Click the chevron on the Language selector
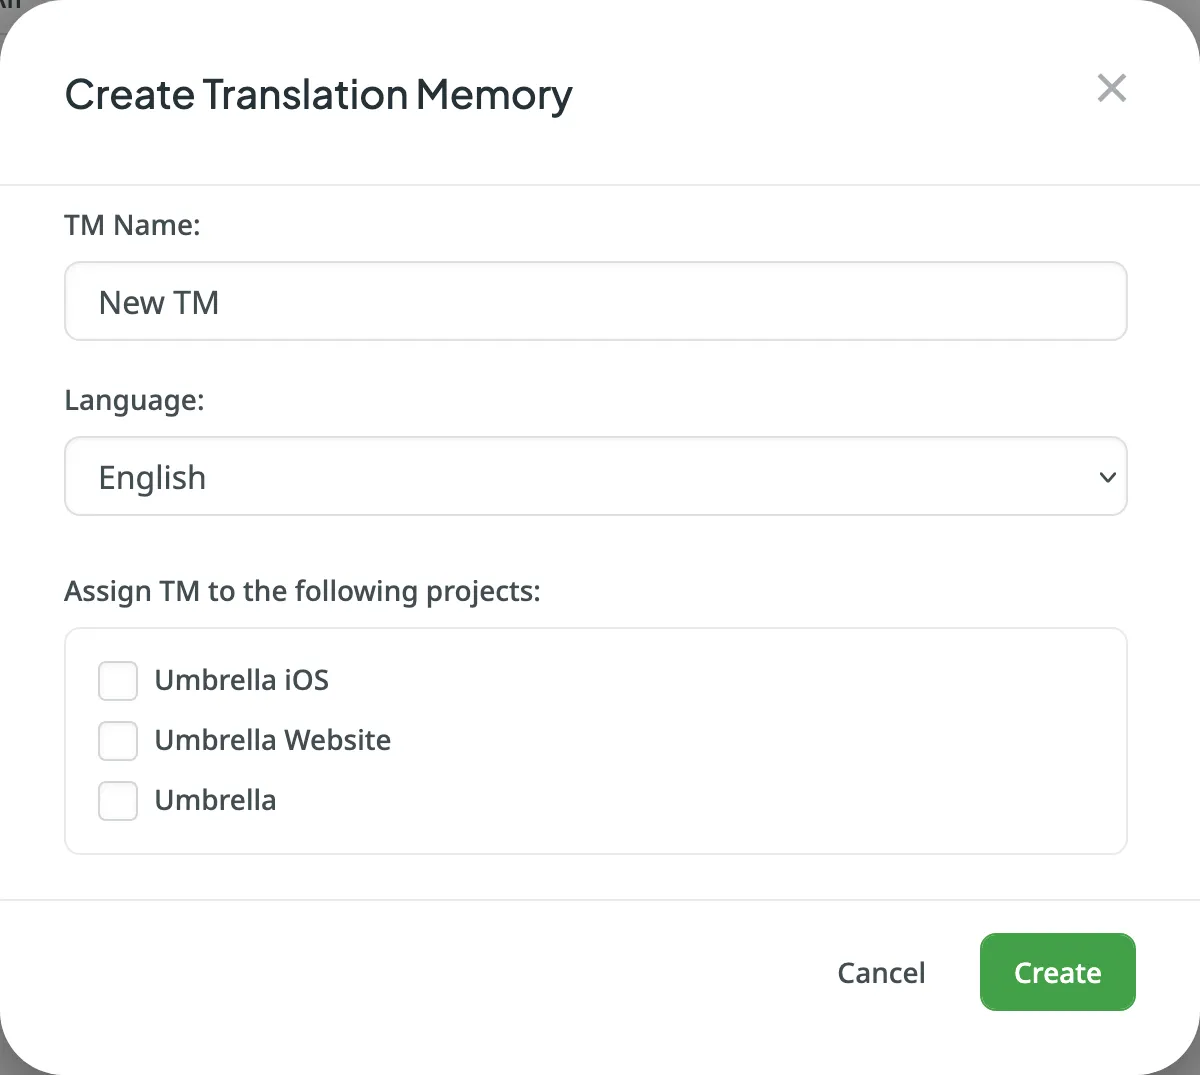 click(x=1107, y=477)
